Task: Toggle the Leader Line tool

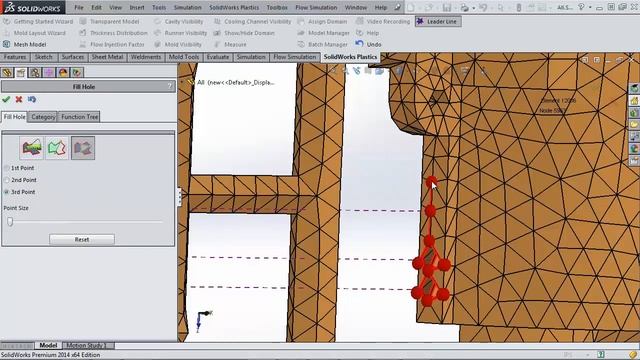Action: tap(438, 21)
